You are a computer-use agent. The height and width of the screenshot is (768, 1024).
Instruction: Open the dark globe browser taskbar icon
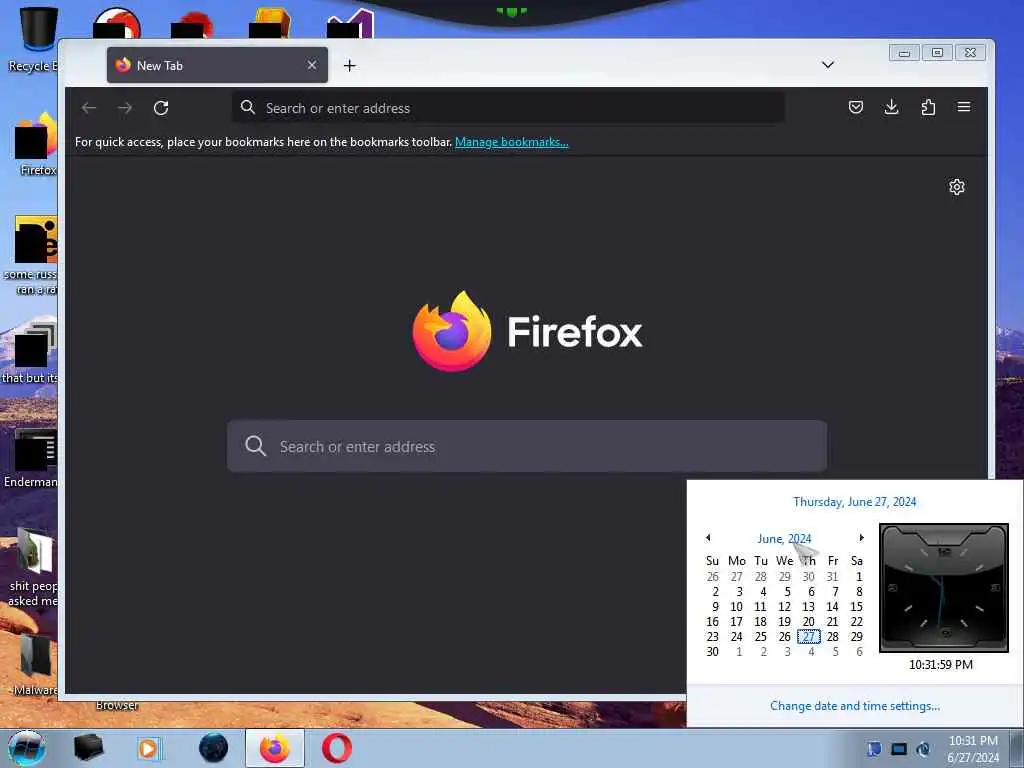pos(214,748)
